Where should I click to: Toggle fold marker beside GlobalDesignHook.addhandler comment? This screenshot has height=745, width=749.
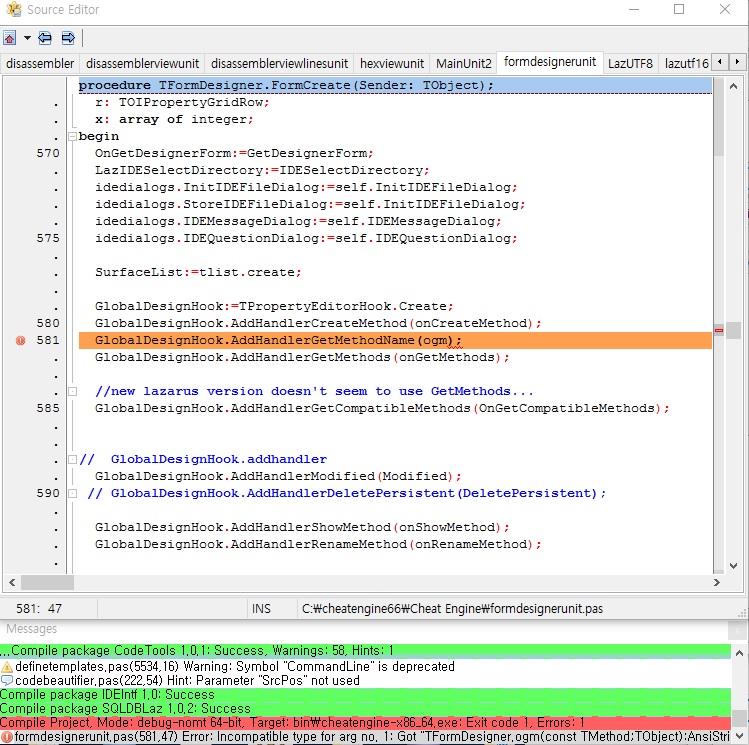(x=72, y=460)
